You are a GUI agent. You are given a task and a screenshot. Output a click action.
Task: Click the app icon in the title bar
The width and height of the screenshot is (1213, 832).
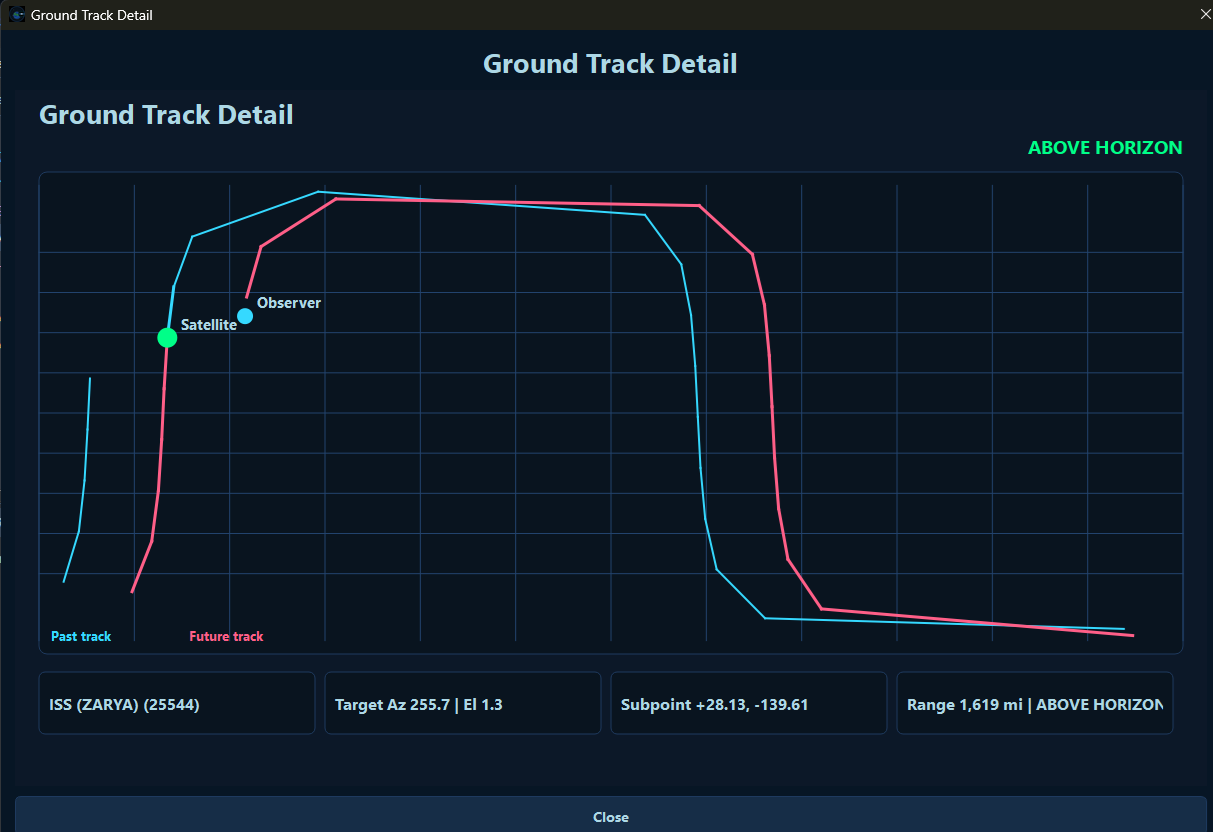(17, 15)
